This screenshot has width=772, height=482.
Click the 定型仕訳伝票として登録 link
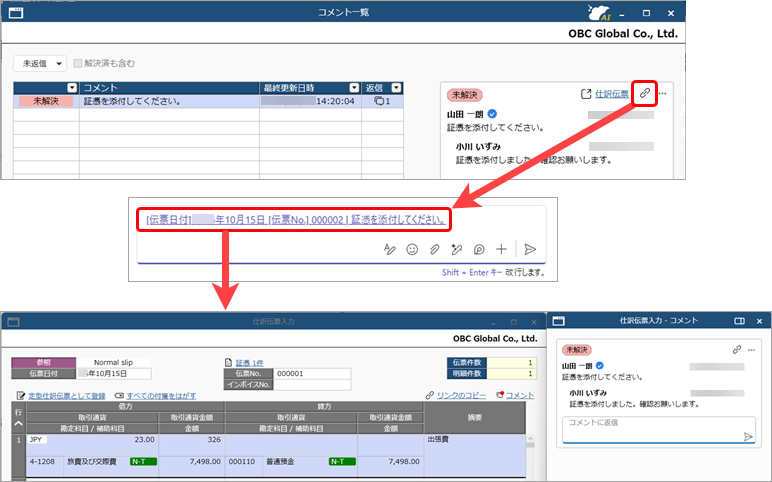point(66,395)
